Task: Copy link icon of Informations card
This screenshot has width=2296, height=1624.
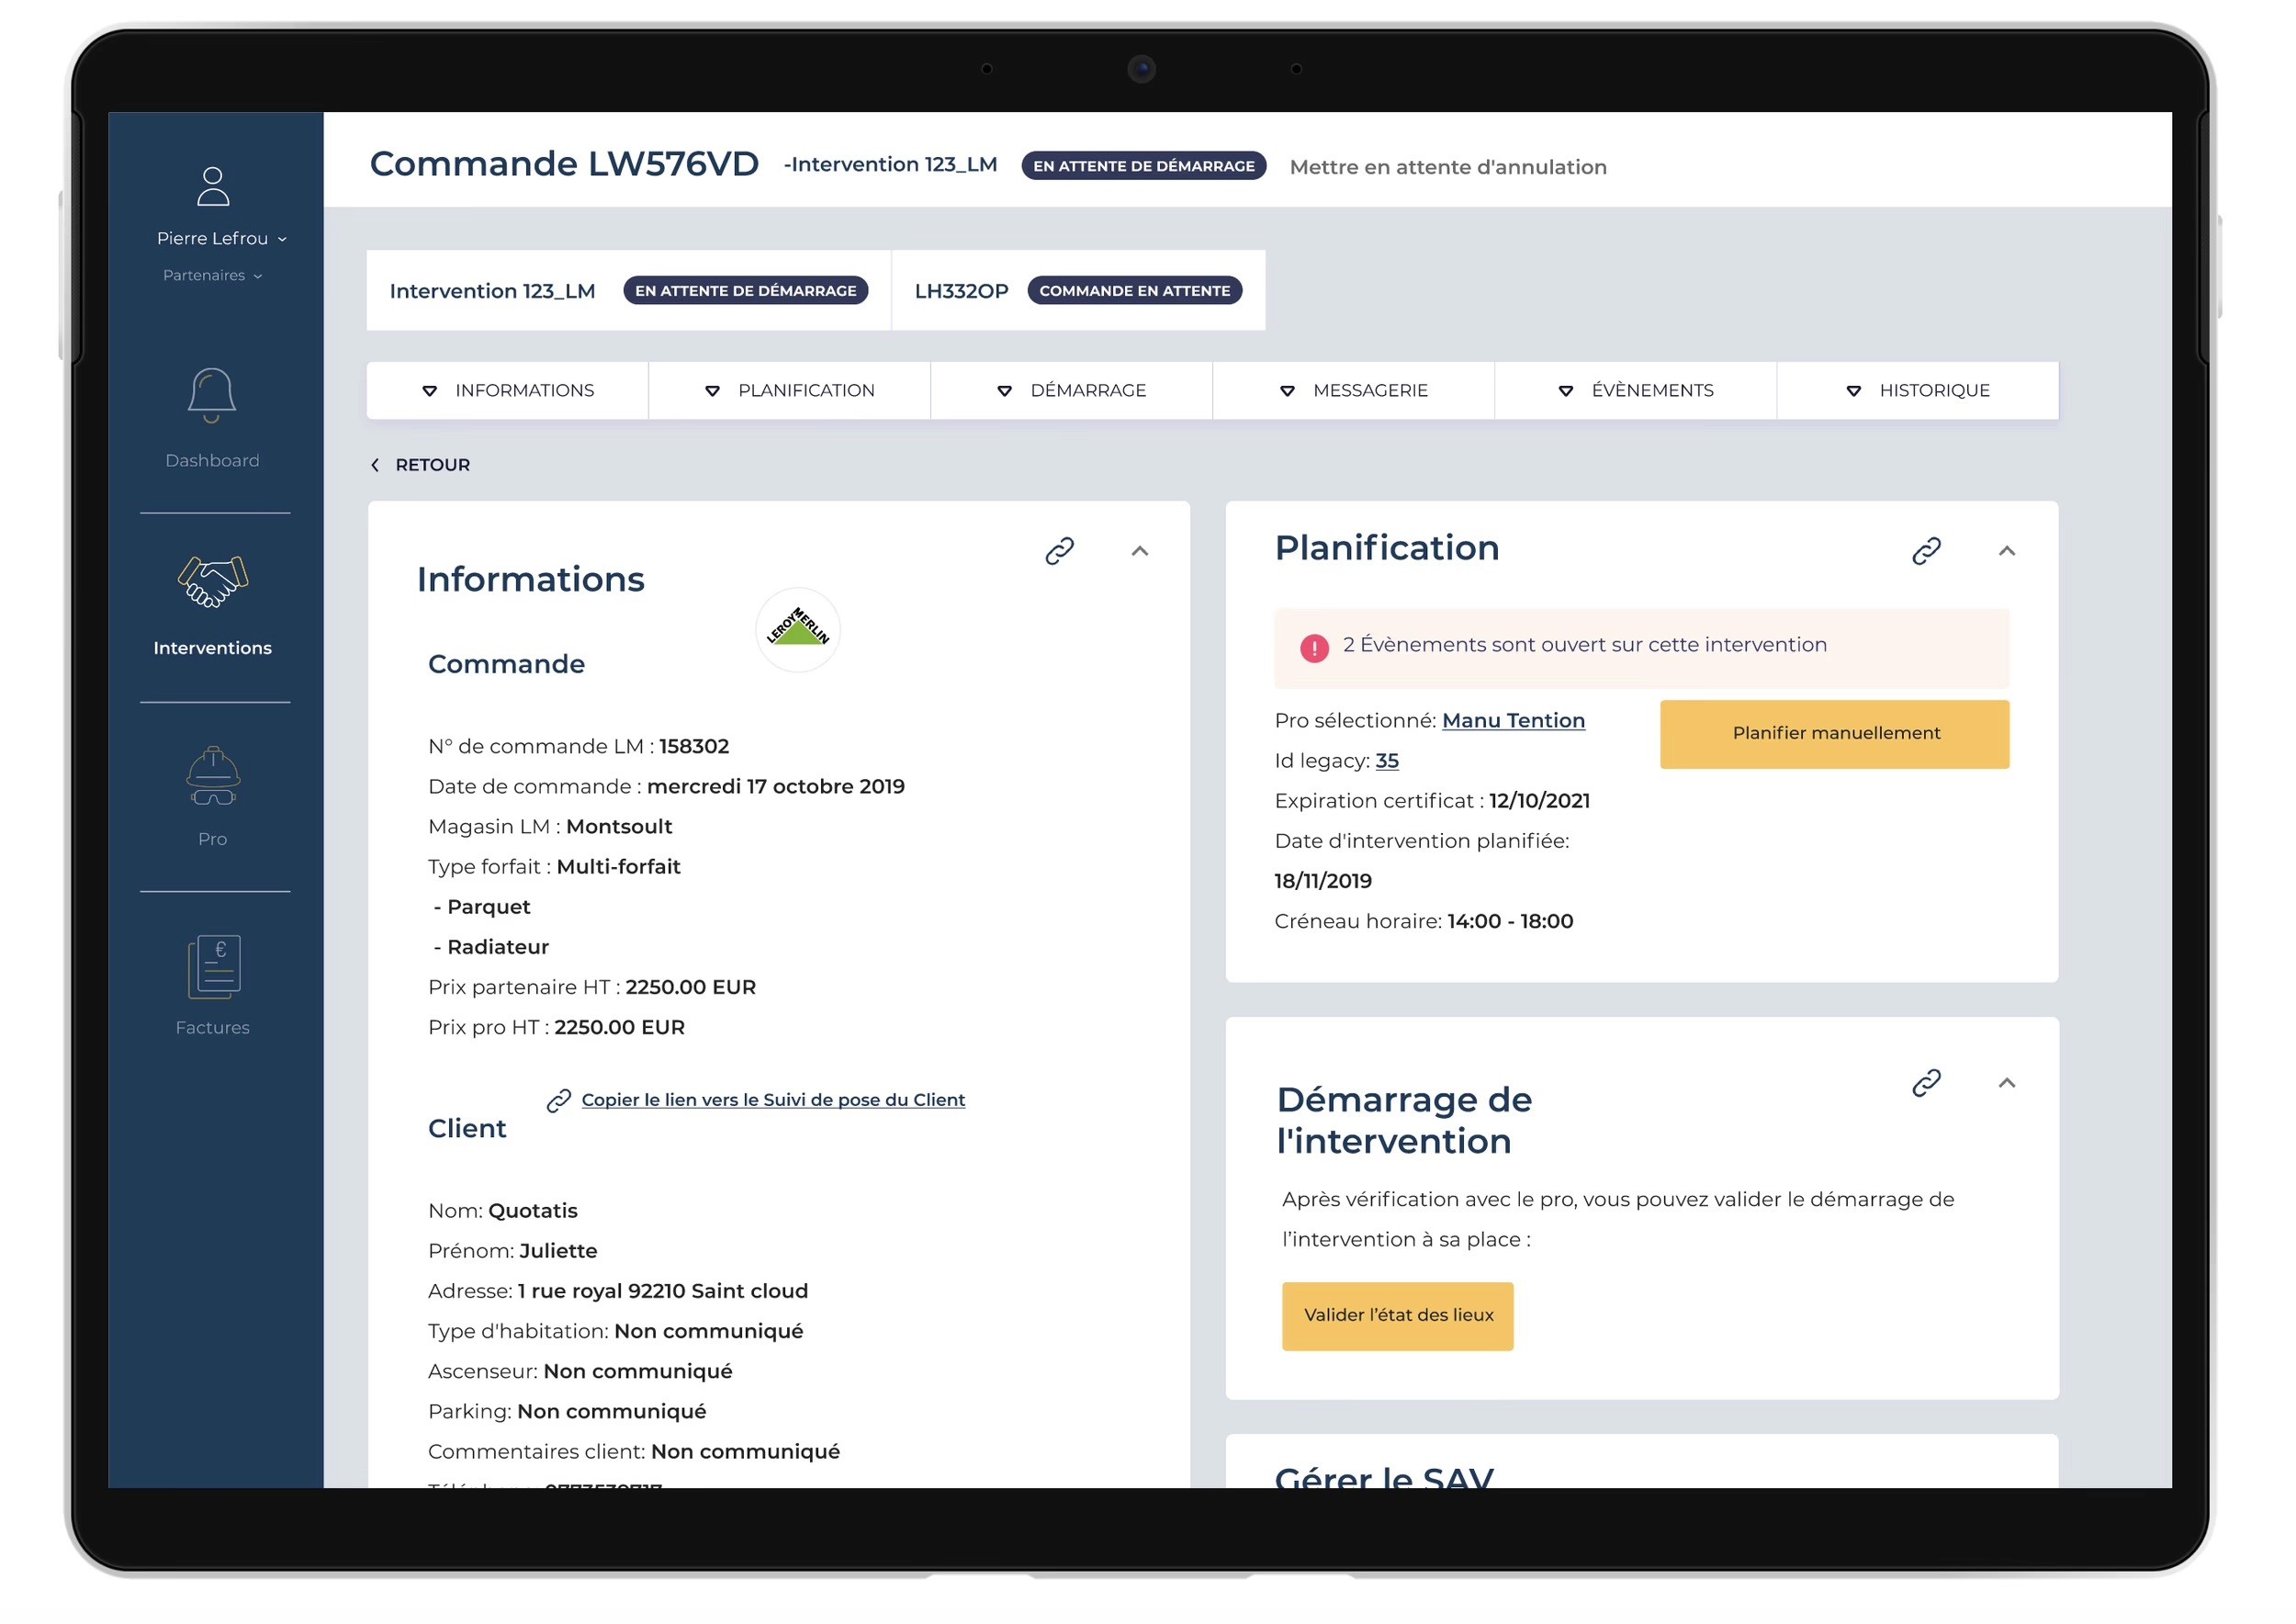Action: pos(1059,551)
